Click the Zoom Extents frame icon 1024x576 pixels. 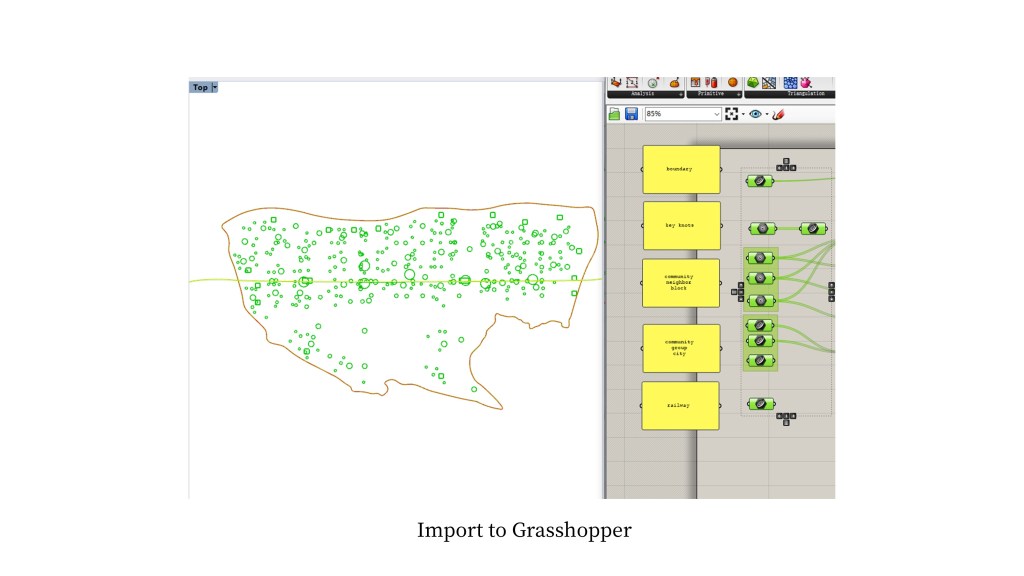coord(731,114)
